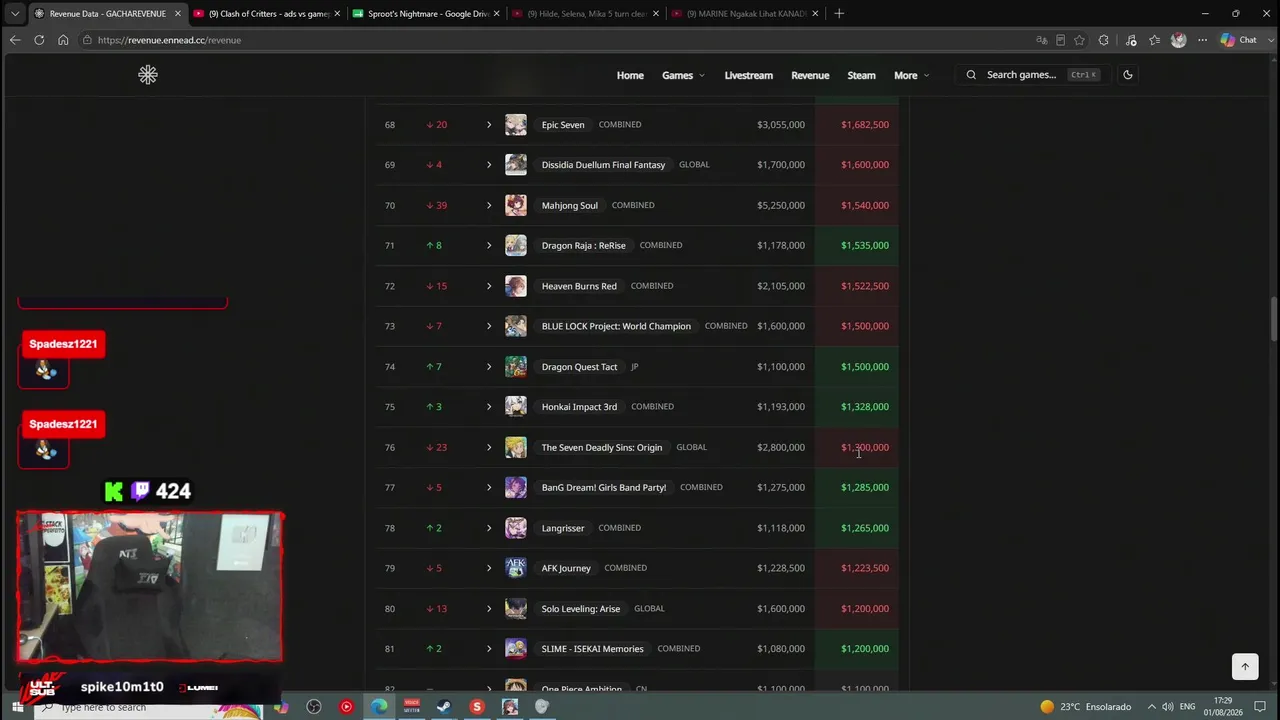Expand the Langrisser row

489,528
